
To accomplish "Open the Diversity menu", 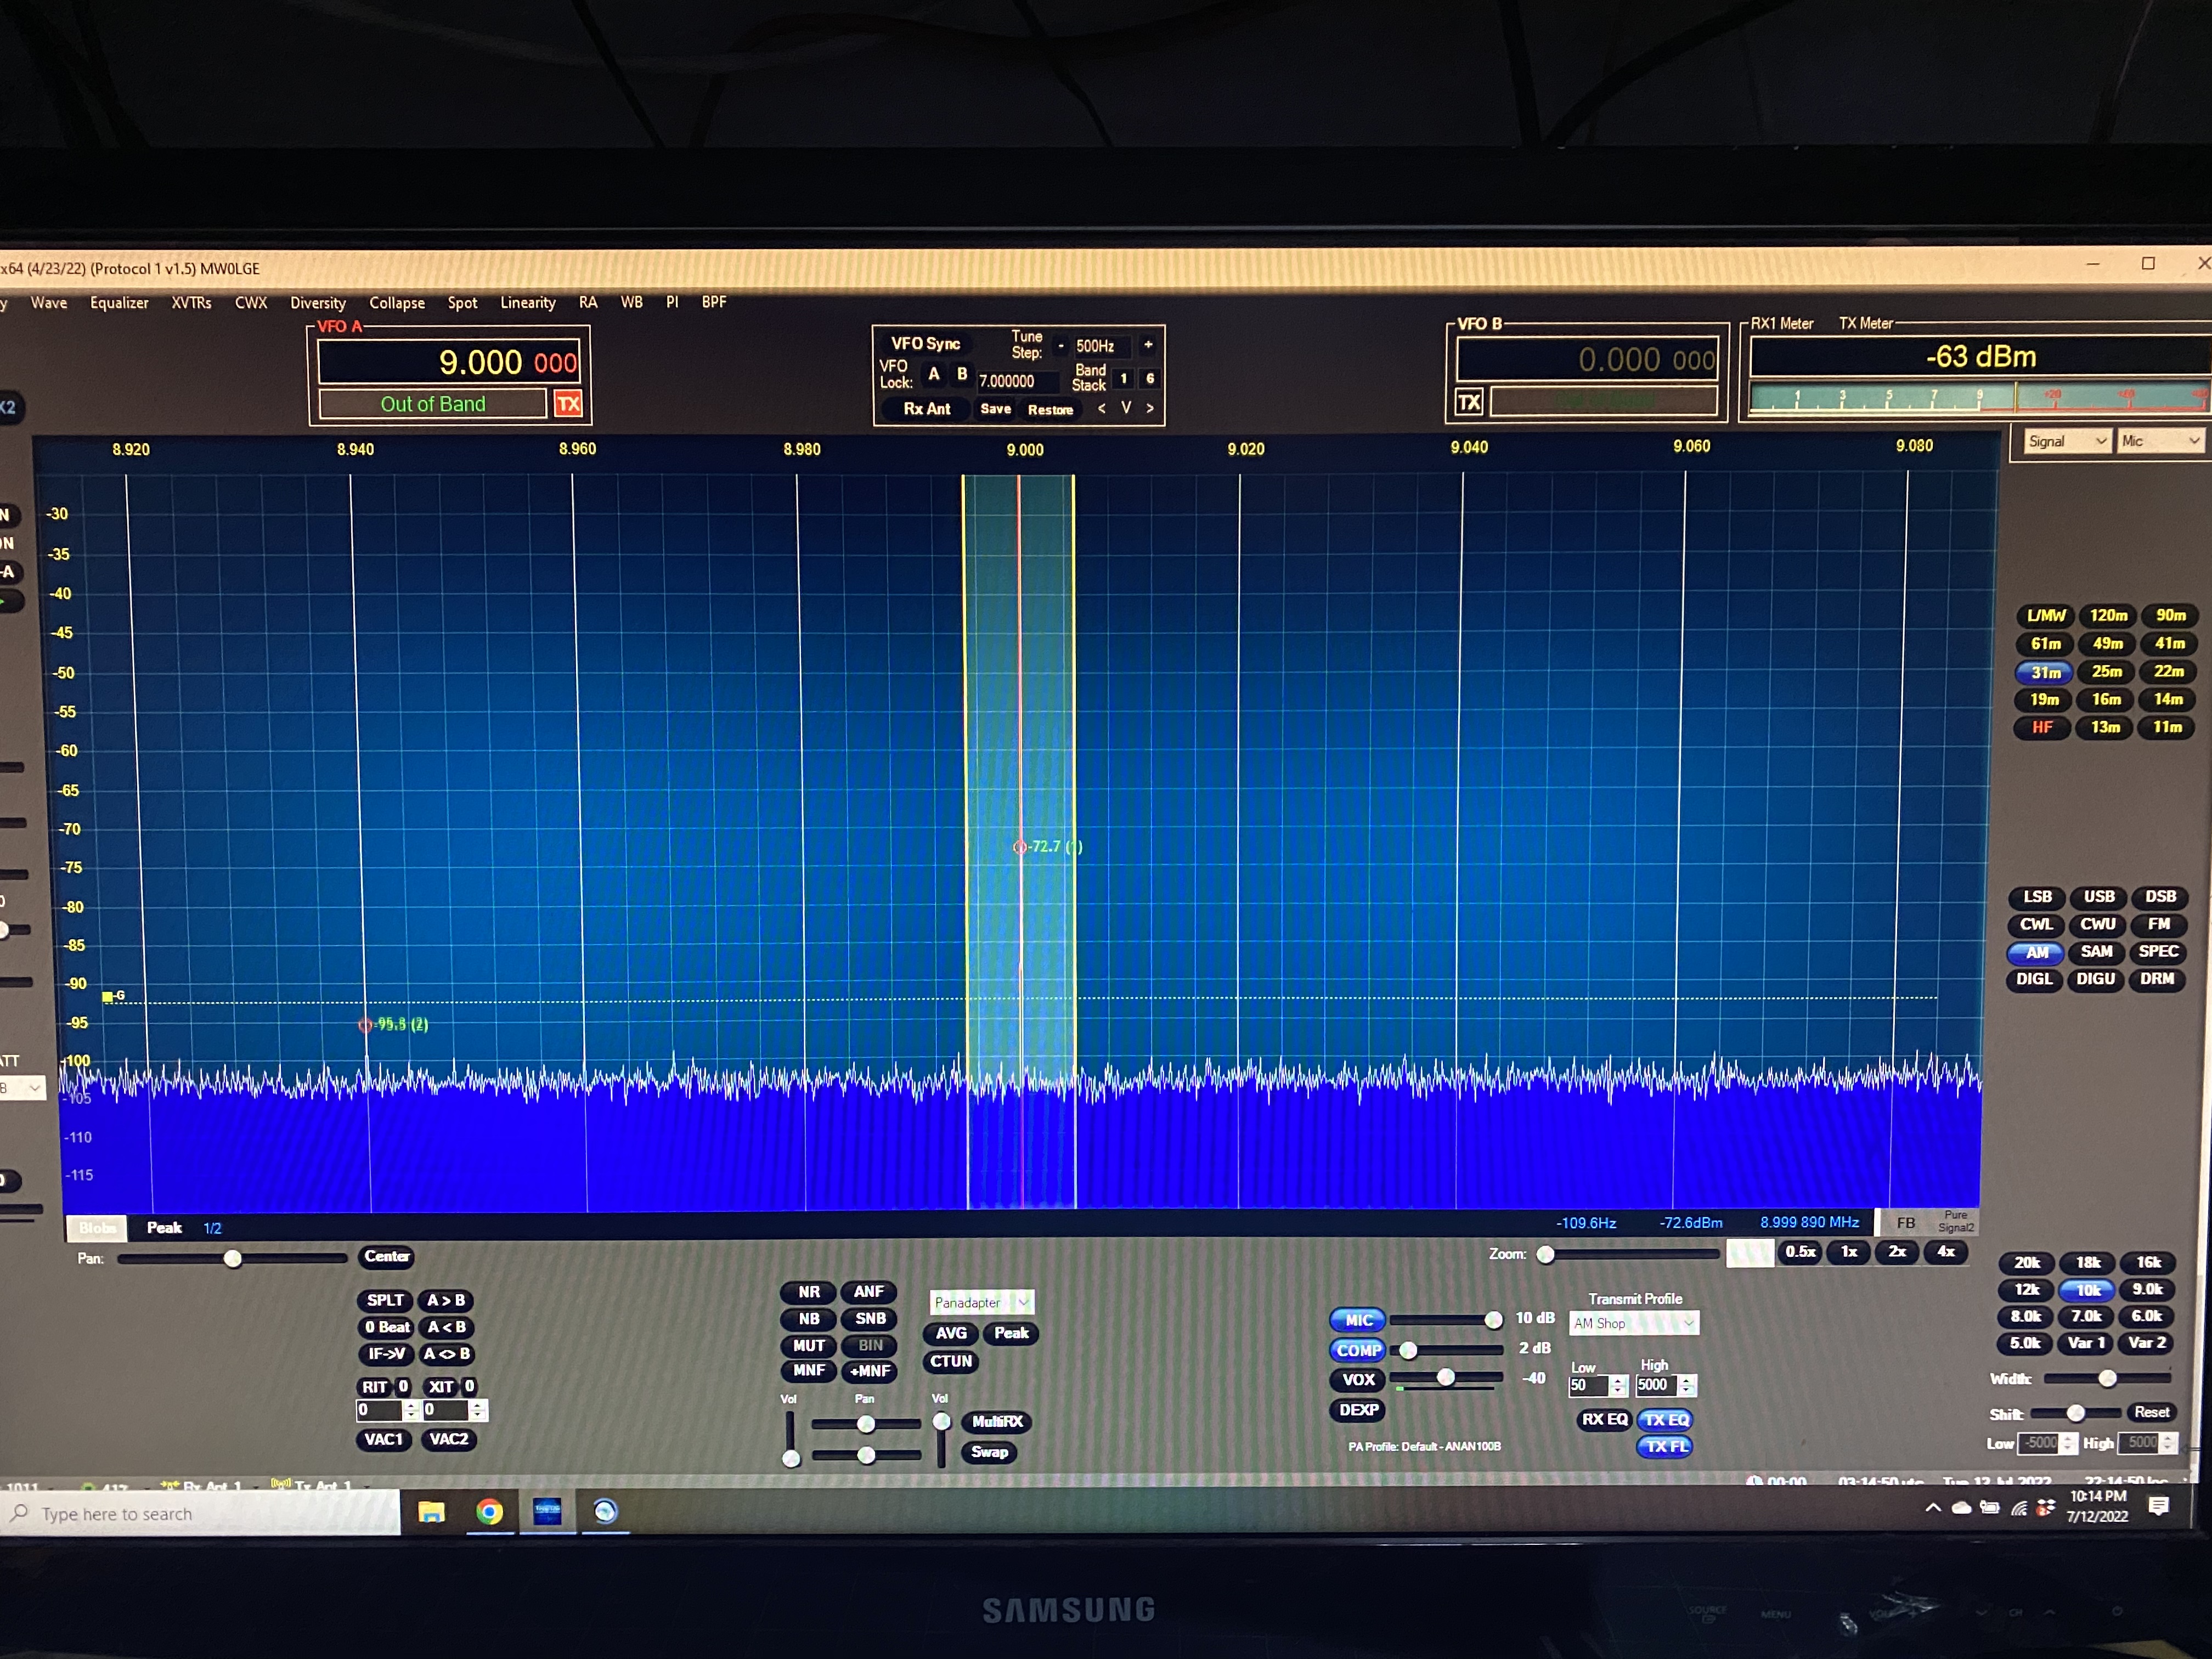I will point(318,303).
